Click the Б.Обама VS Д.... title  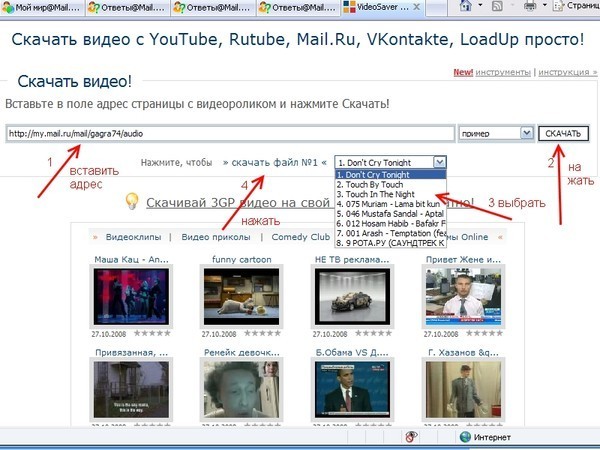tap(352, 352)
